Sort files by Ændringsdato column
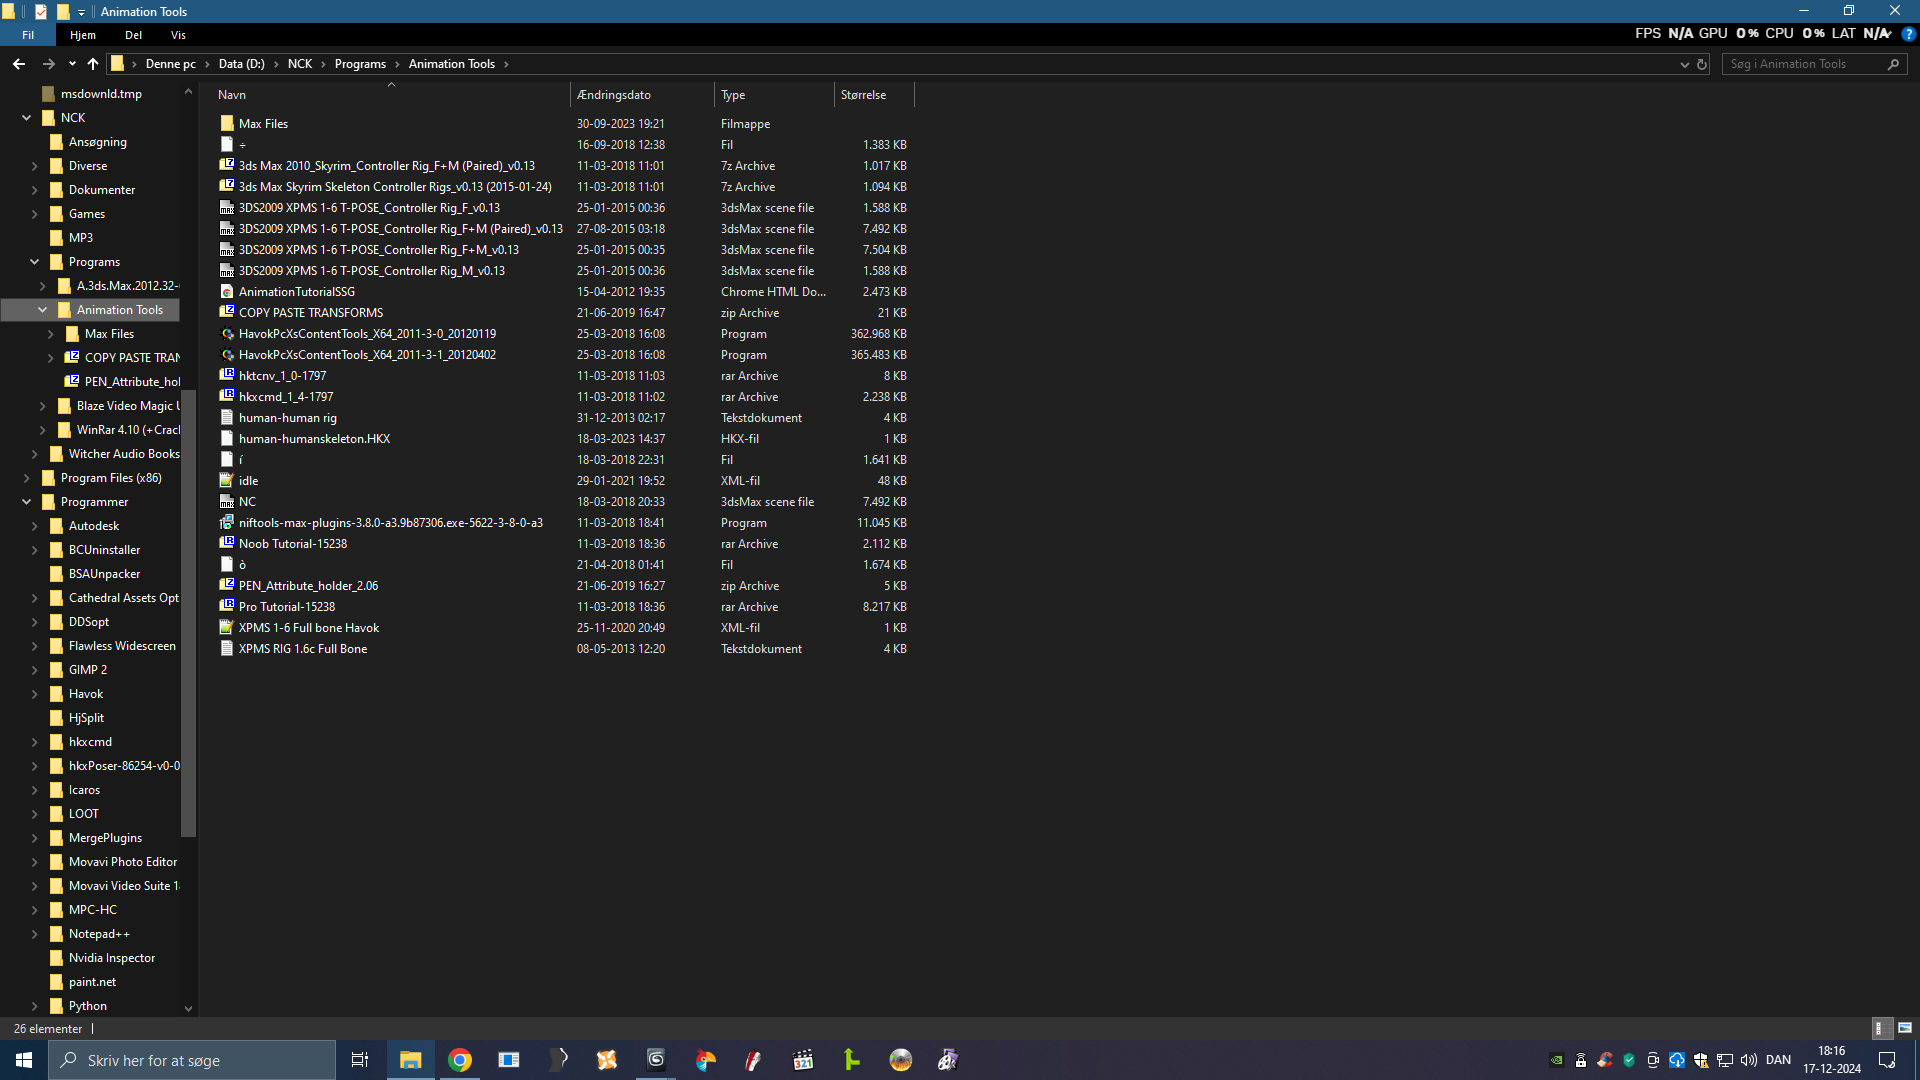 click(642, 95)
